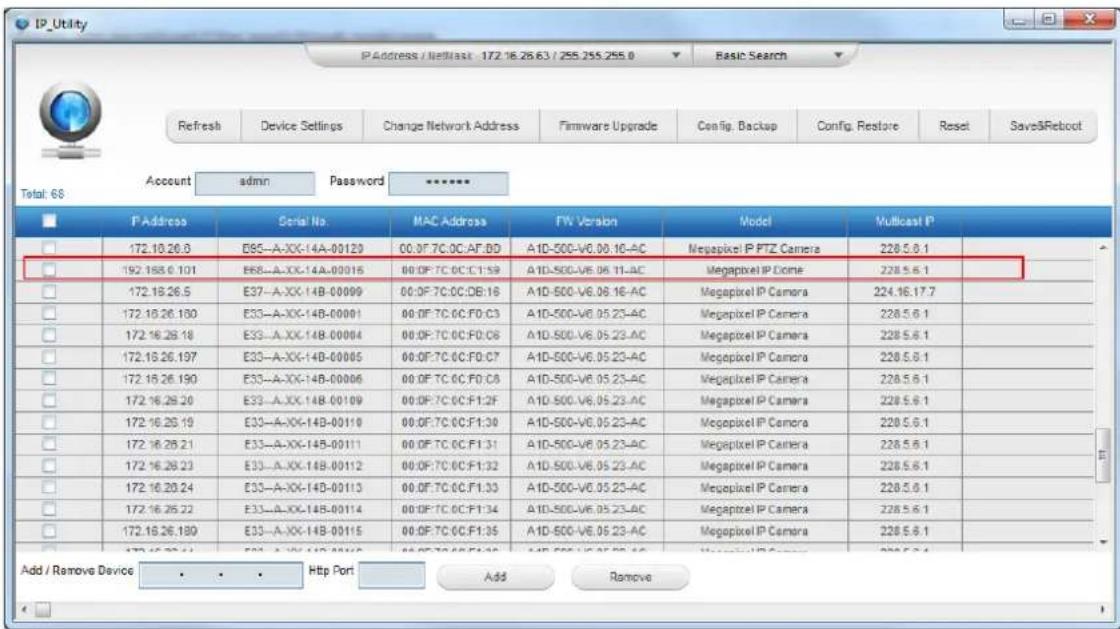Image resolution: width=1120 pixels, height=629 pixels.
Task: Click the horizontal scrollbar right arrow
Action: [x=1102, y=610]
